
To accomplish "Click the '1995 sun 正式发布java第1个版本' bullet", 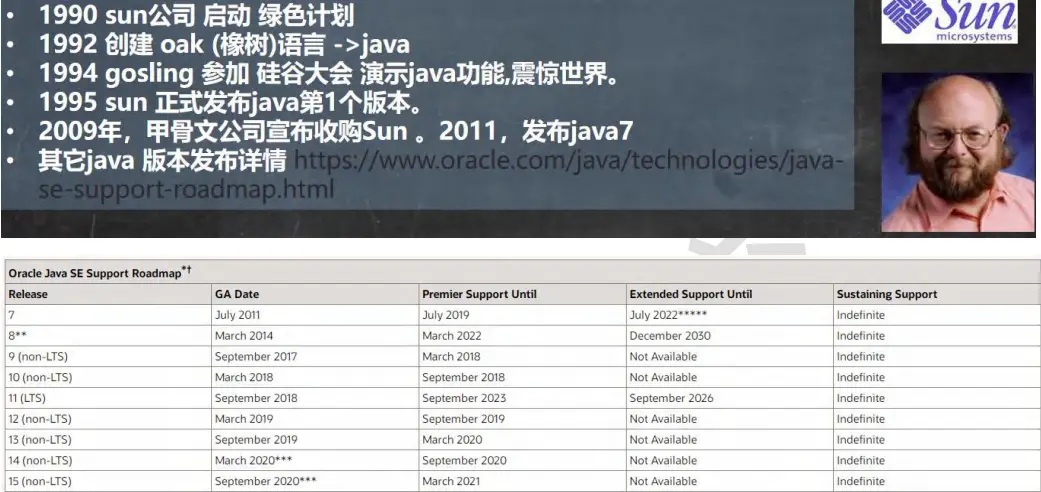I will pos(231,103).
